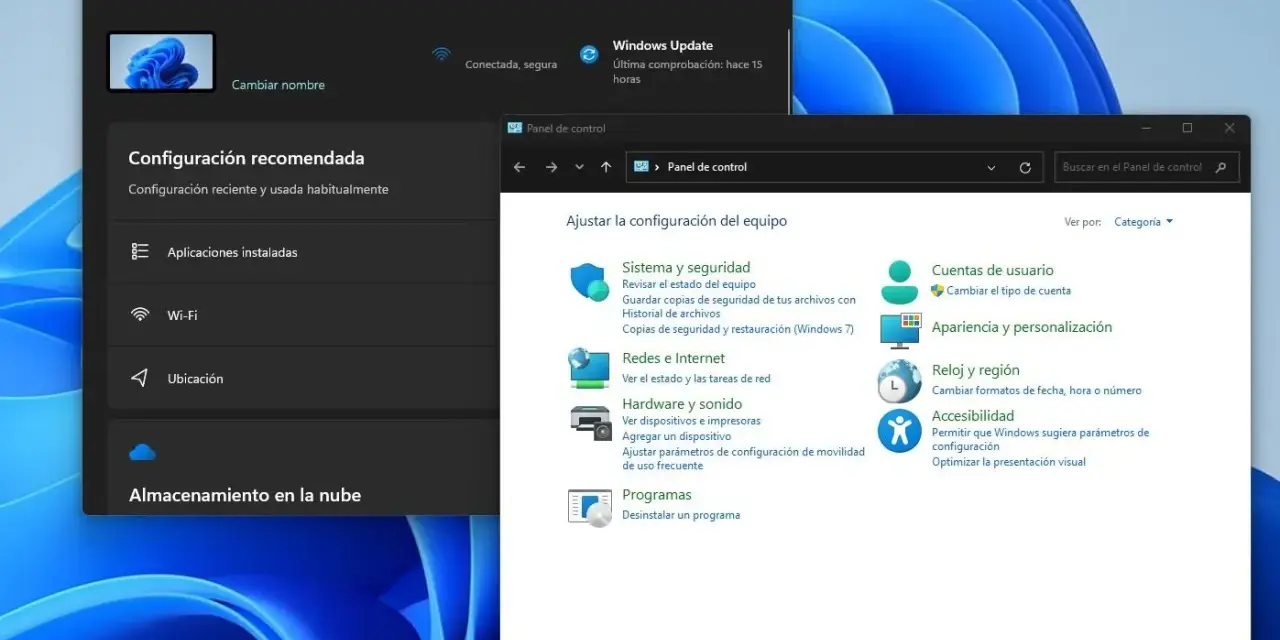
Task: Click Copias de seguridad y restauración (Windows 7)
Action: coord(738,329)
